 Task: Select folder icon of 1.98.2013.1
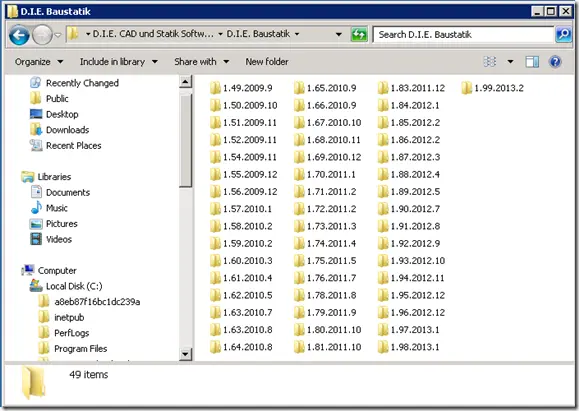click(383, 347)
